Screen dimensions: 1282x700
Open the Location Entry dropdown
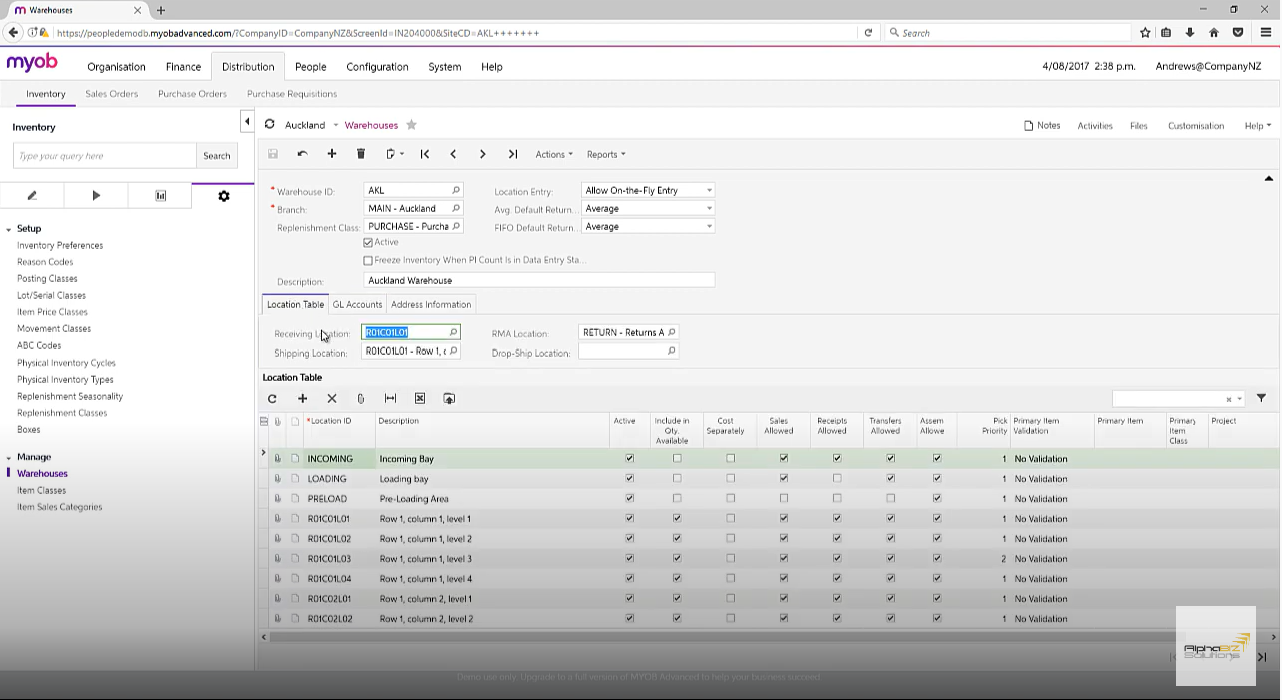pos(708,190)
